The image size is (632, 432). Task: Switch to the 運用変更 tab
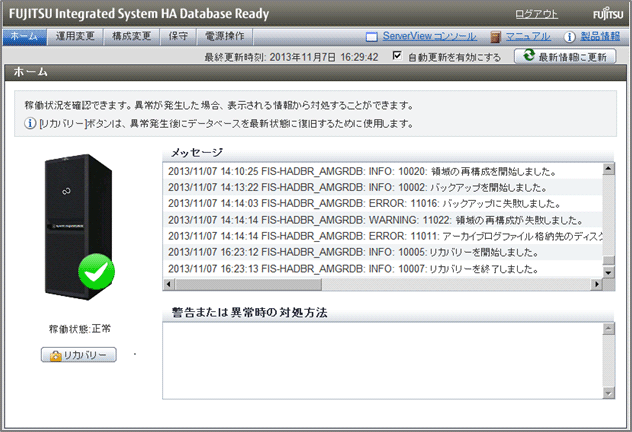click(x=75, y=37)
